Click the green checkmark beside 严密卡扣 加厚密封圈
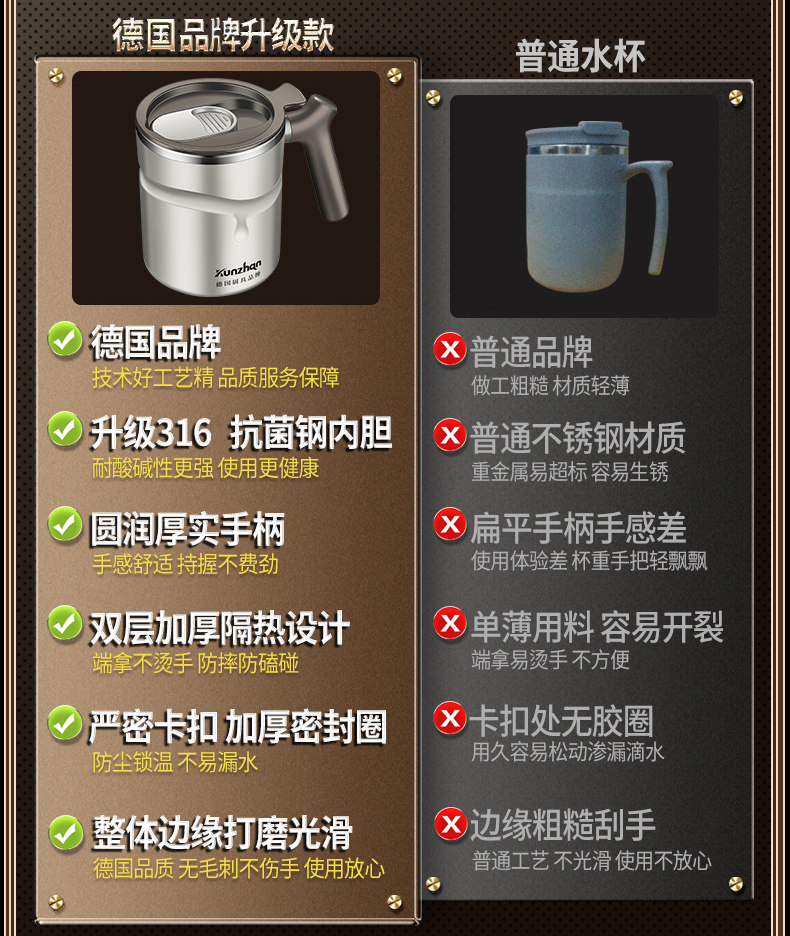 point(64,723)
